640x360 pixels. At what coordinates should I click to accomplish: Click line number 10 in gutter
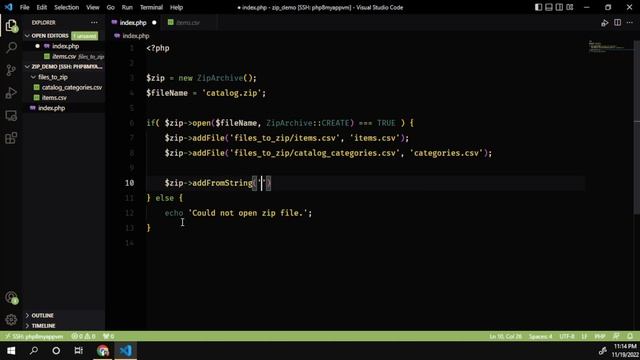tap(129, 183)
